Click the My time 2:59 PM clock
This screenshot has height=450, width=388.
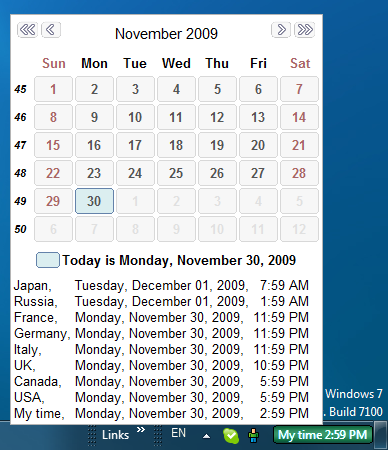pyautogui.click(x=323, y=435)
